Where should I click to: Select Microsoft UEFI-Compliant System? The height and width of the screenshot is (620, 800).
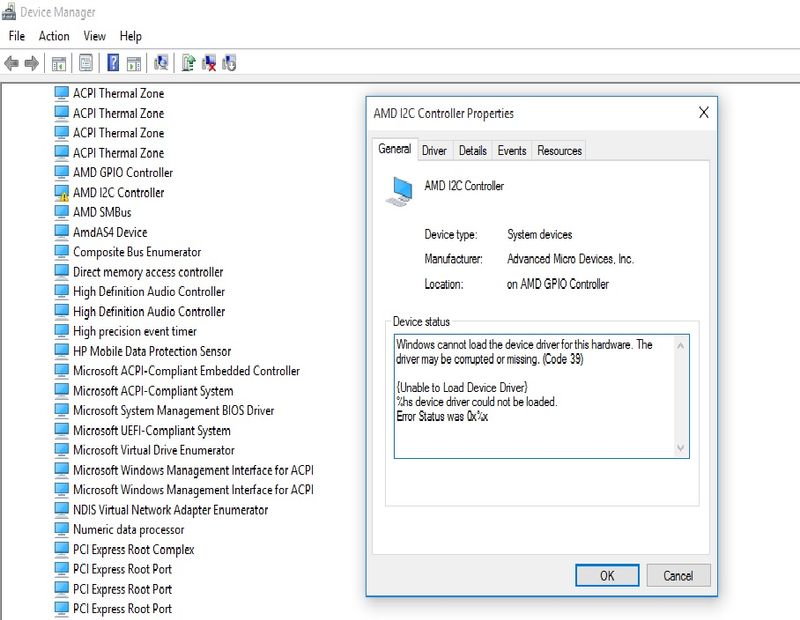click(152, 431)
